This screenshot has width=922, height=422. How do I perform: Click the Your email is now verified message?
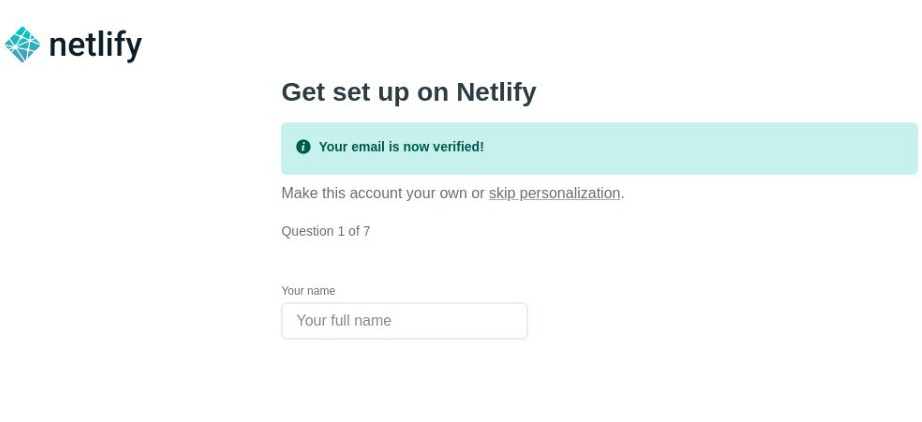(x=400, y=147)
